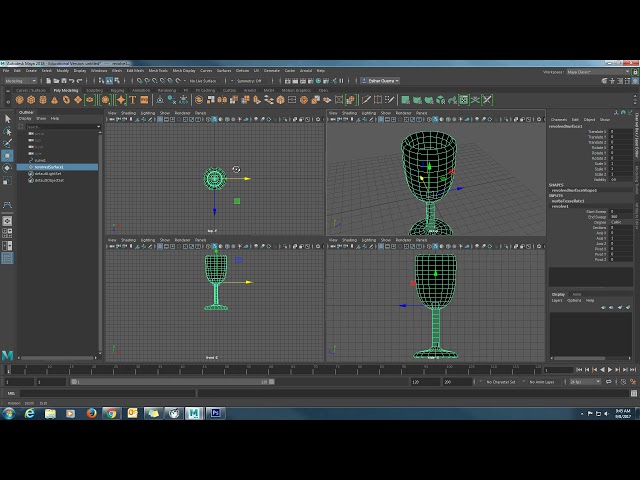Viewport: 640px width, 480px height.
Task: Toggle snap to curves icon
Action: 147,81
